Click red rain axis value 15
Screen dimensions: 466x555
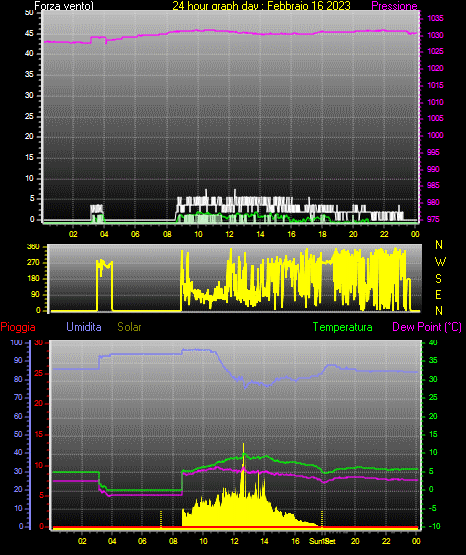point(39,434)
